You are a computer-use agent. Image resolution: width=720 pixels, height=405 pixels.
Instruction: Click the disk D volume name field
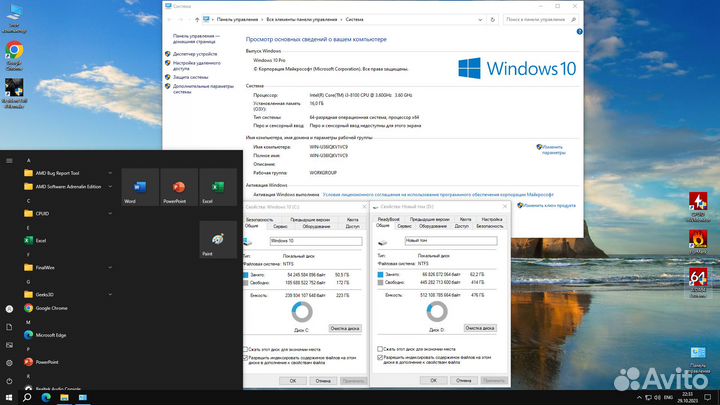(451, 240)
